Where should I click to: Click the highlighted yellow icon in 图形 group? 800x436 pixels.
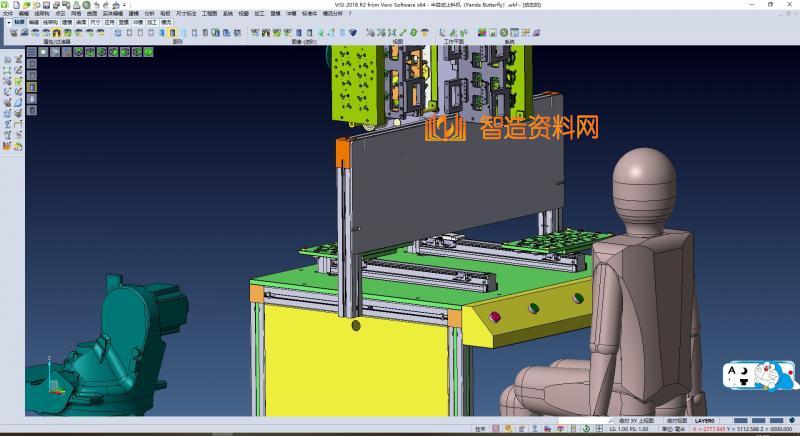[x=172, y=32]
